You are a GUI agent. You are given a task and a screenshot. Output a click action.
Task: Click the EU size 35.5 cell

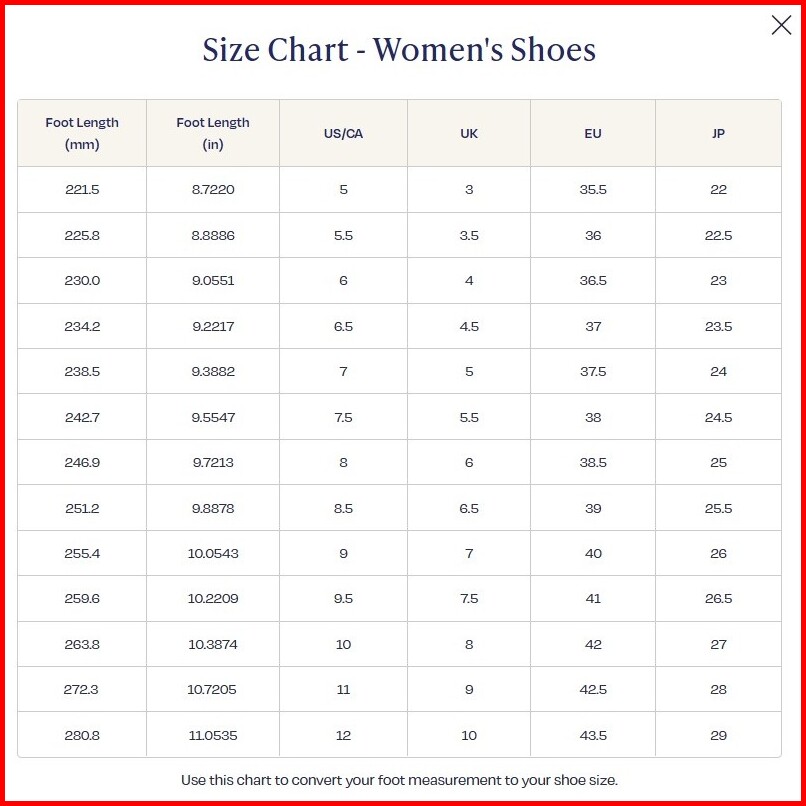(x=593, y=190)
